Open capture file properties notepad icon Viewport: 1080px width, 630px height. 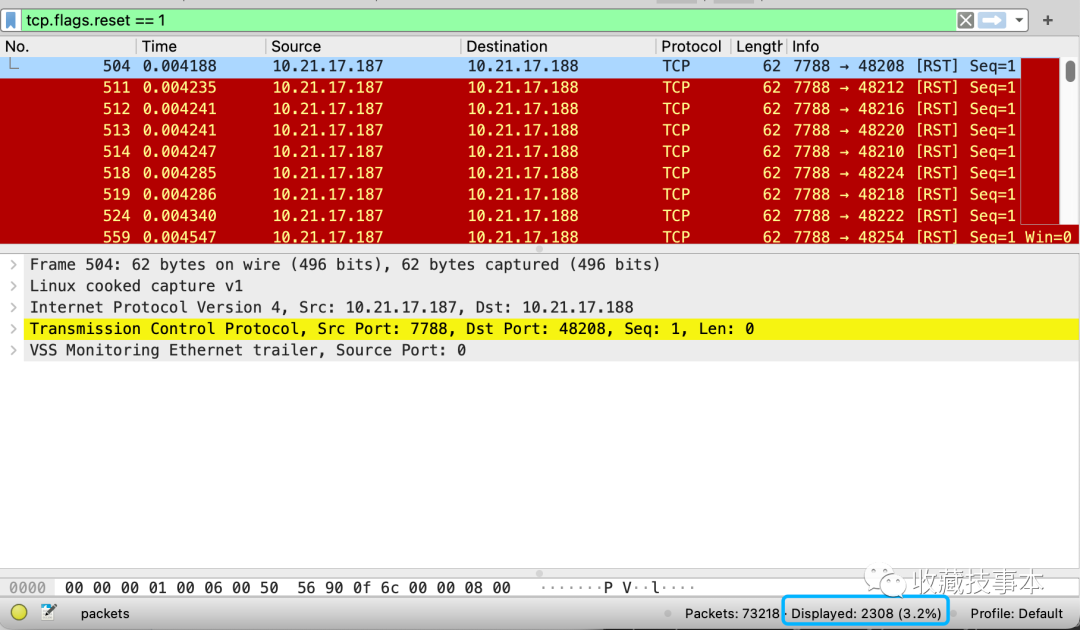coord(48,612)
